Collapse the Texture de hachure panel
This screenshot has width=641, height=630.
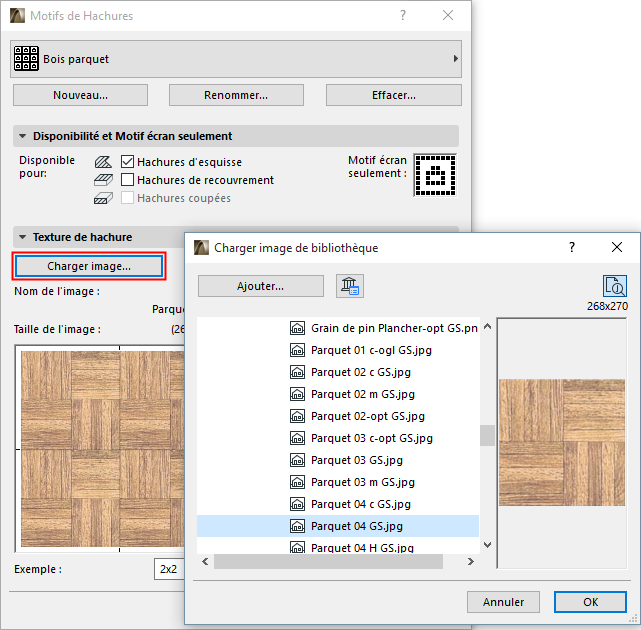22,237
